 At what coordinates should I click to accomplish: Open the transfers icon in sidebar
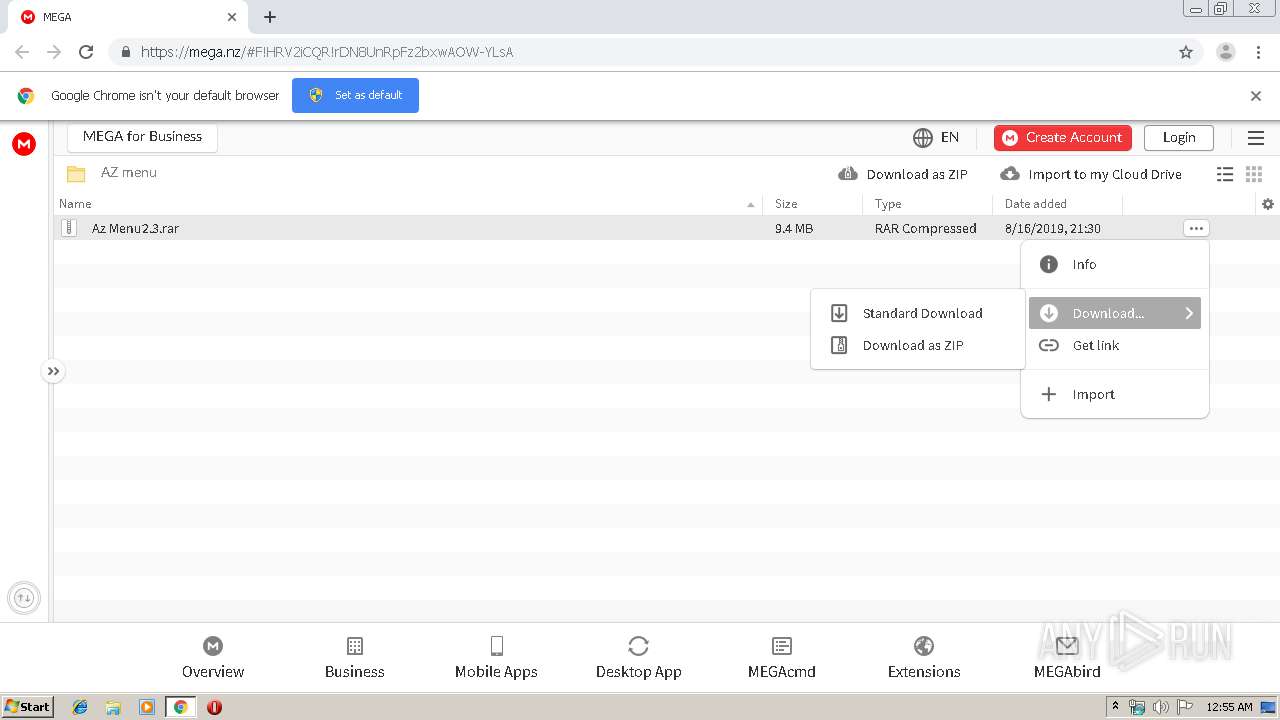[24, 598]
